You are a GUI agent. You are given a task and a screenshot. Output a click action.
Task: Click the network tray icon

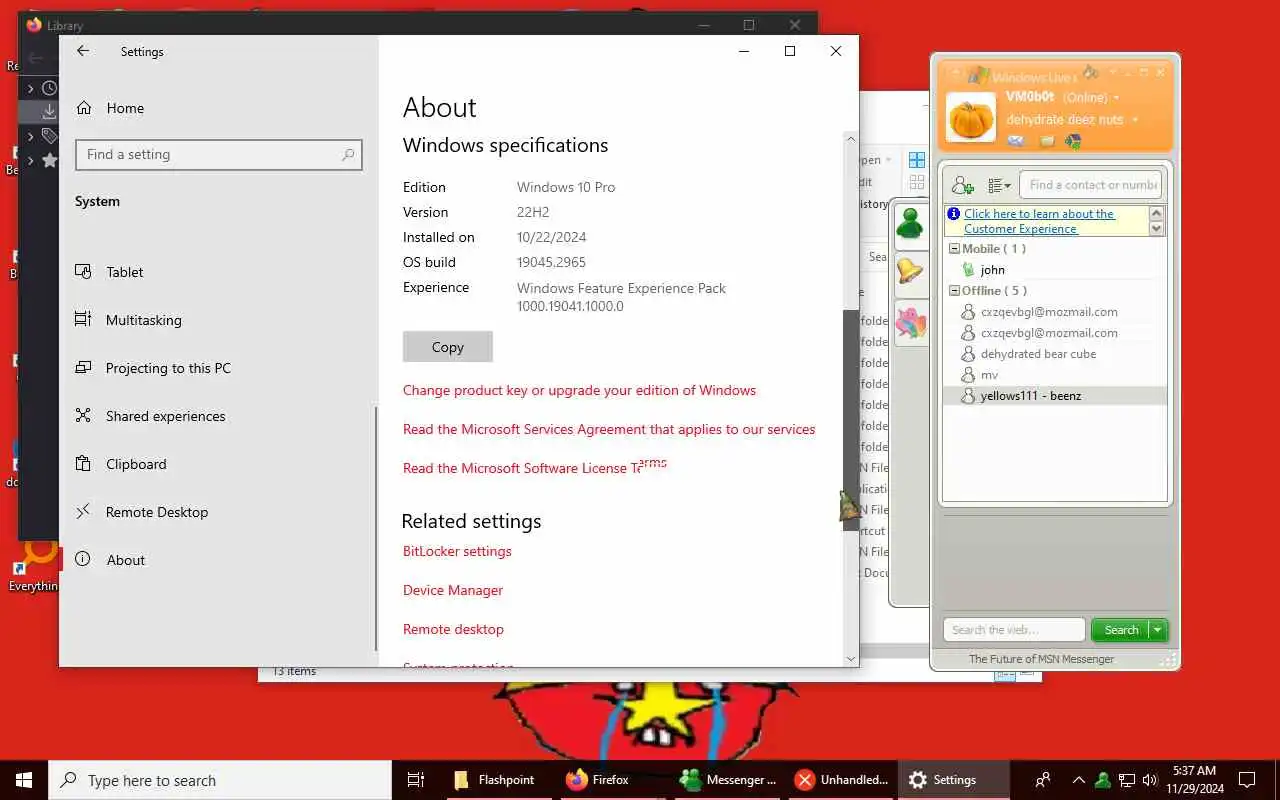tap(1126, 780)
